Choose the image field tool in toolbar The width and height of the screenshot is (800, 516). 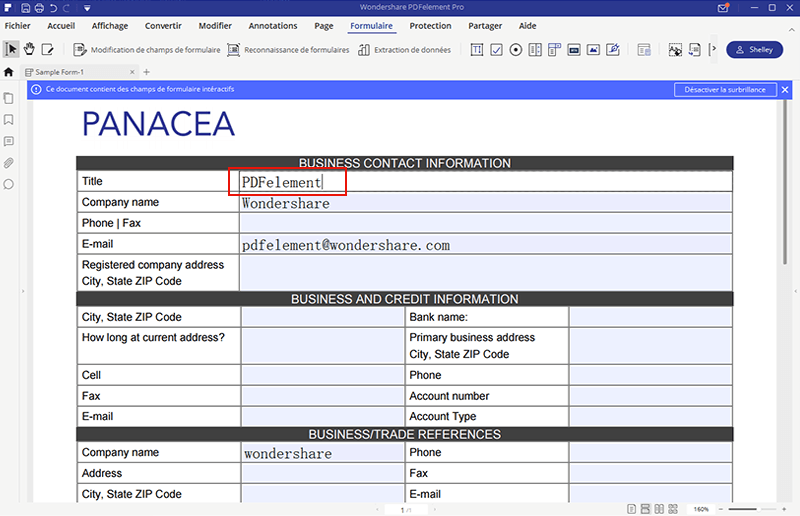[x=594, y=49]
